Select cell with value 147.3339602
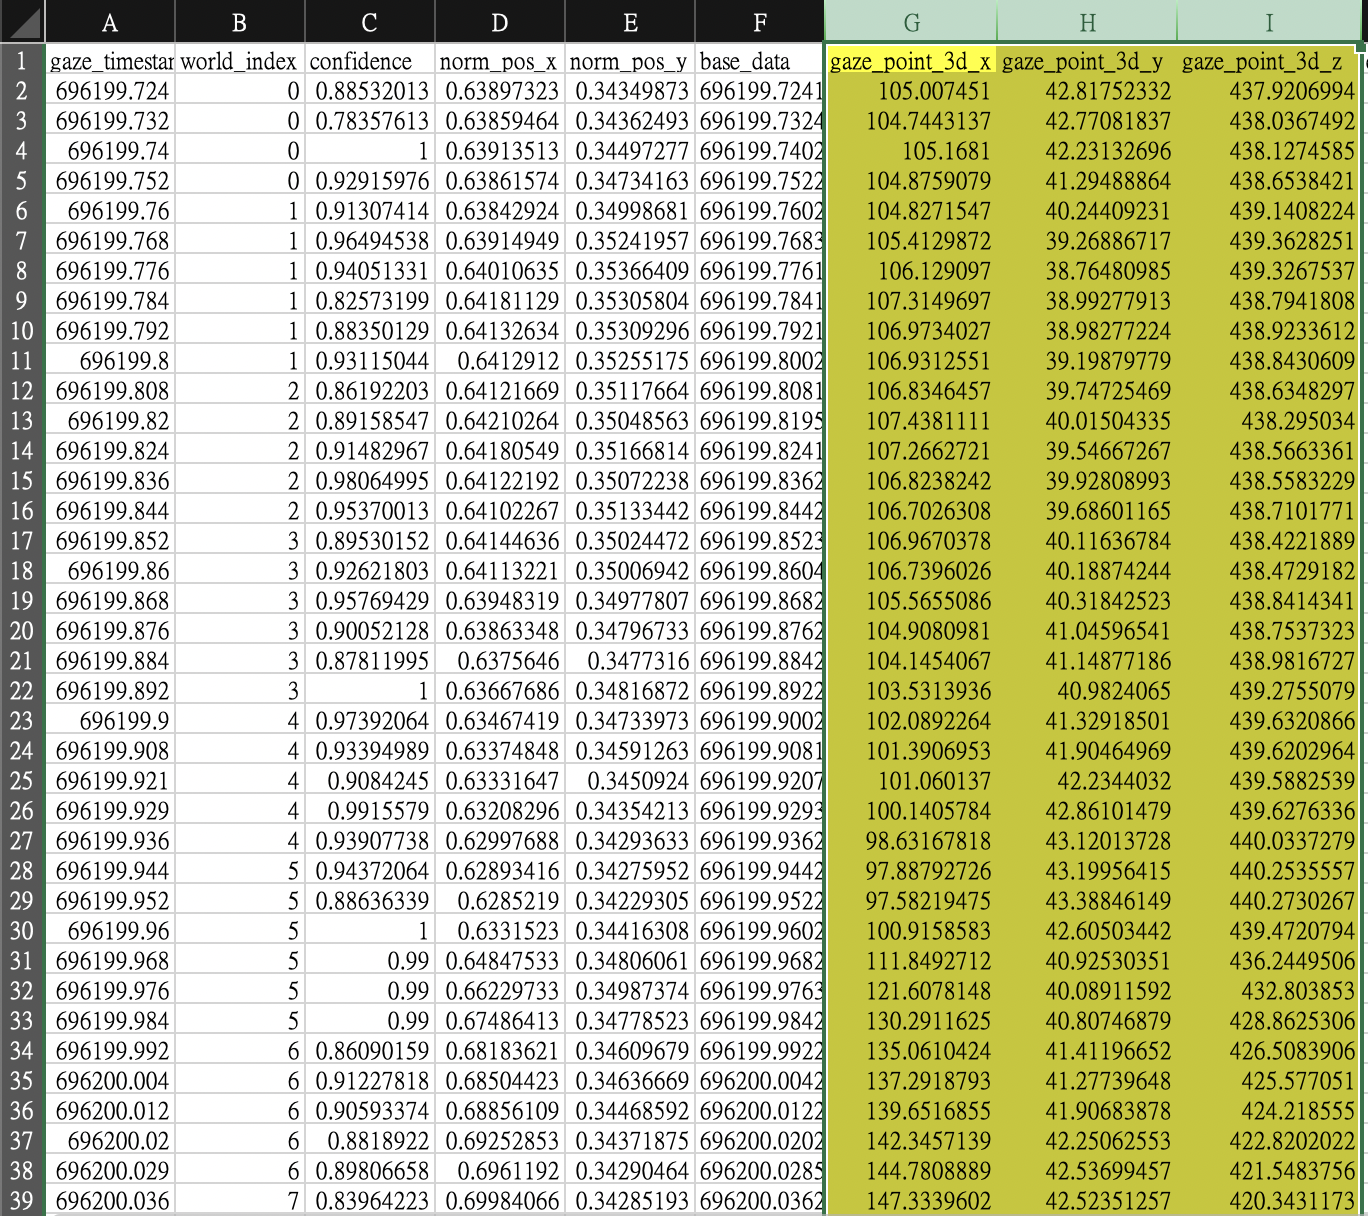The image size is (1368, 1216). tap(911, 1201)
